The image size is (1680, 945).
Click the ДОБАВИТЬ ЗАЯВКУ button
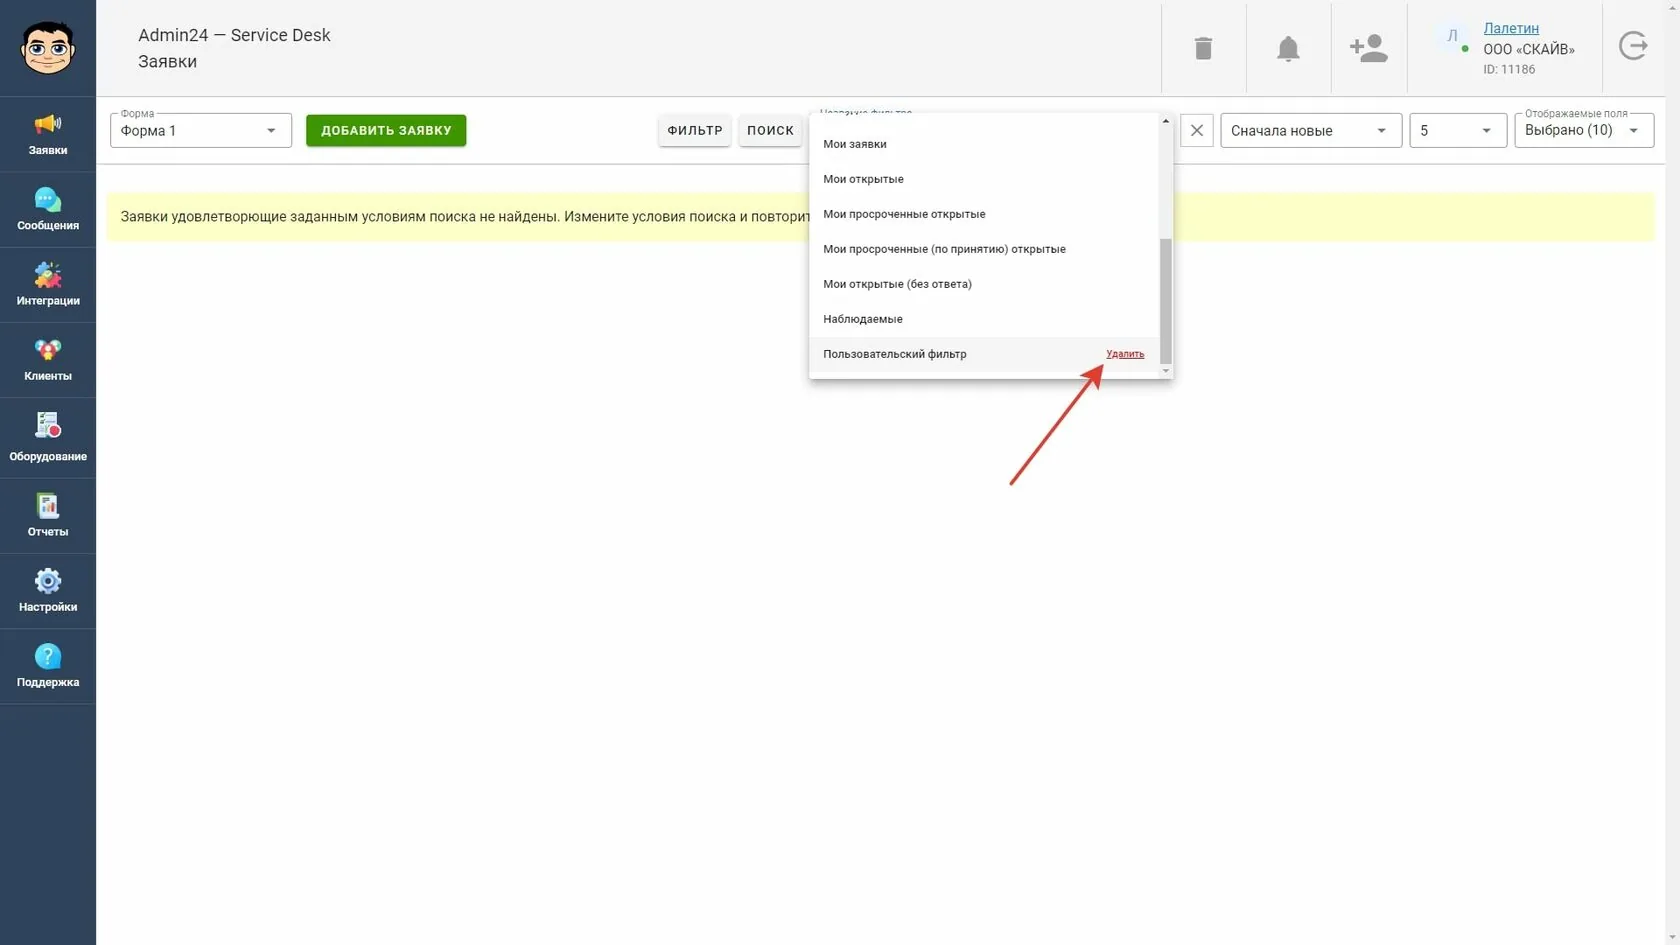(386, 130)
